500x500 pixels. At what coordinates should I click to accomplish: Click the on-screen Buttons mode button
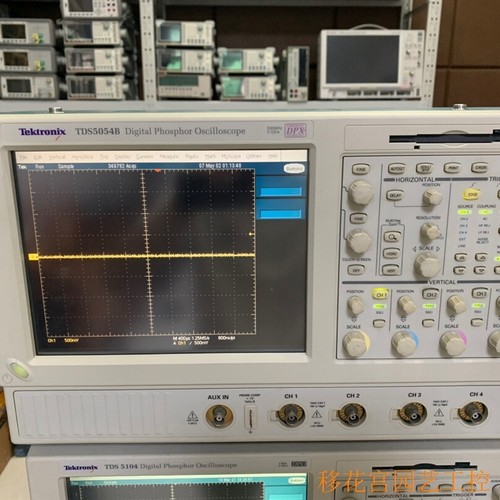pyautogui.click(x=294, y=169)
